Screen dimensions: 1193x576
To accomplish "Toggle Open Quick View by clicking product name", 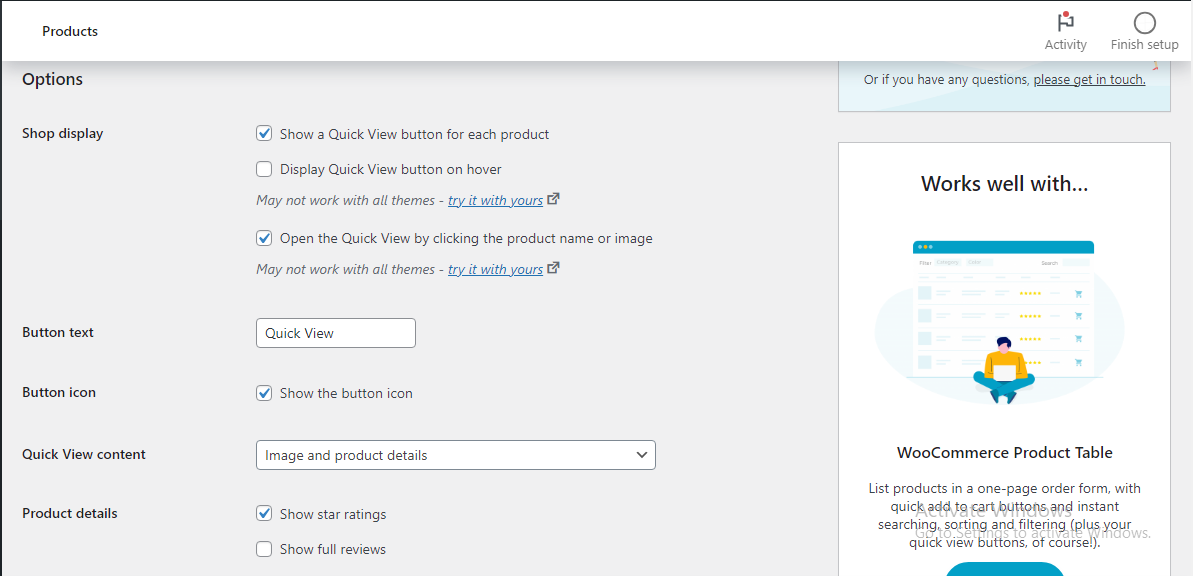I will pyautogui.click(x=264, y=238).
